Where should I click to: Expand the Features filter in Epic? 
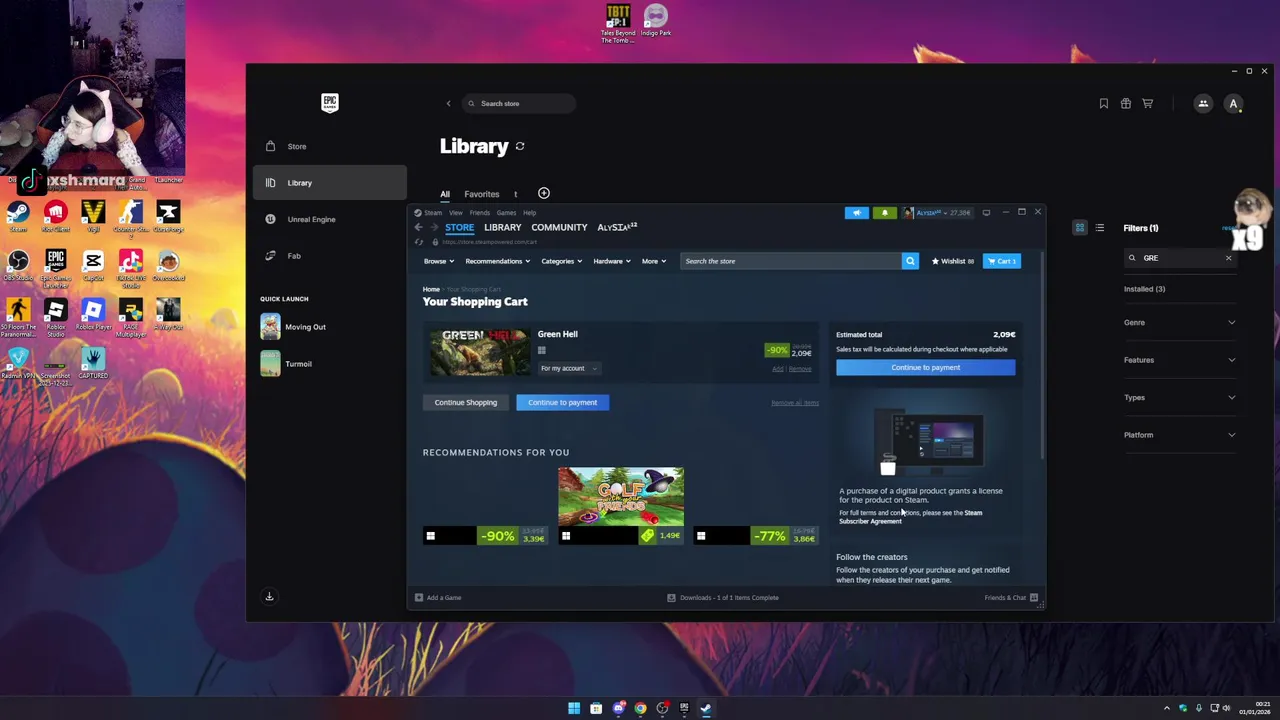[x=1180, y=360]
